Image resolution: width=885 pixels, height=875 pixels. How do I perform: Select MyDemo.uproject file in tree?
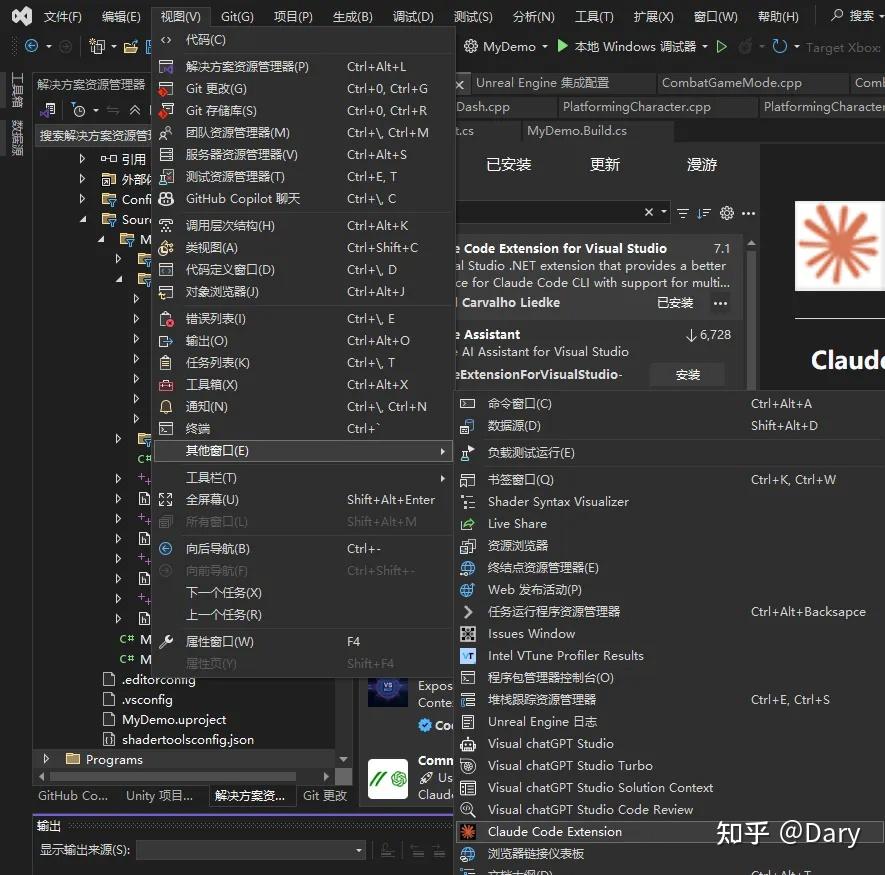174,720
